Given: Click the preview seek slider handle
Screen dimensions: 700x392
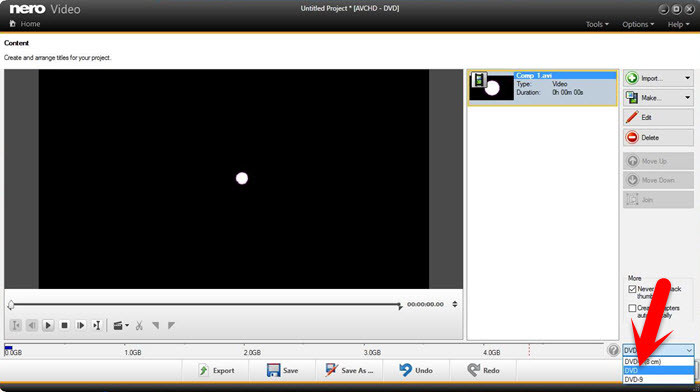Looking at the screenshot, I should [x=11, y=305].
